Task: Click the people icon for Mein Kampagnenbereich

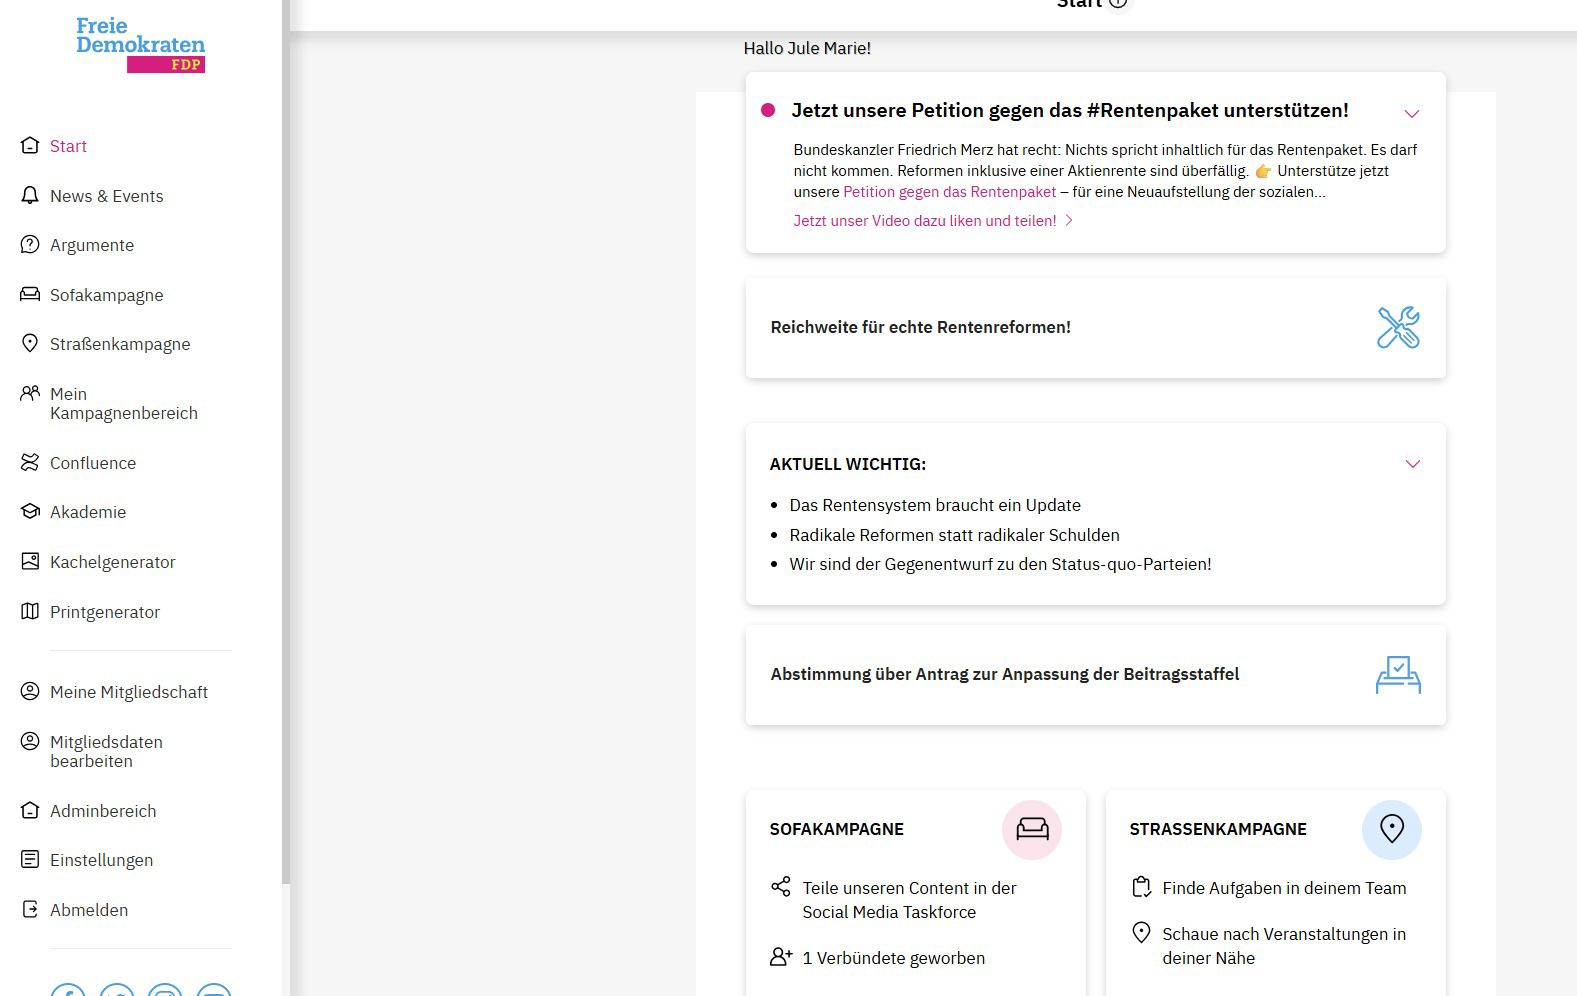Action: point(30,393)
